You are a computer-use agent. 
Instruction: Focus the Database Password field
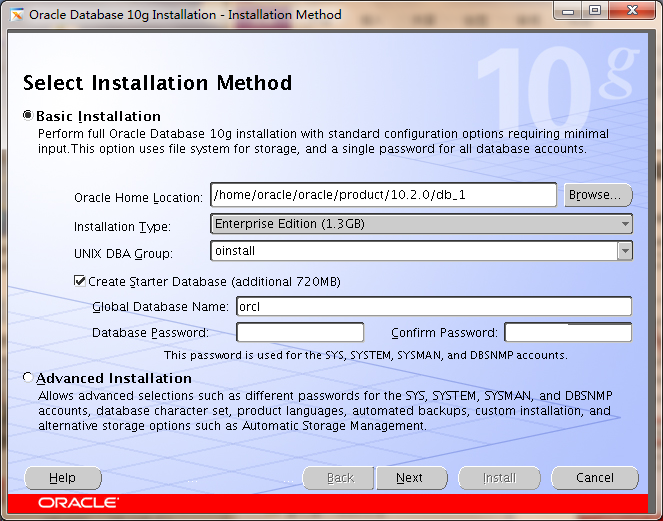[x=300, y=332]
